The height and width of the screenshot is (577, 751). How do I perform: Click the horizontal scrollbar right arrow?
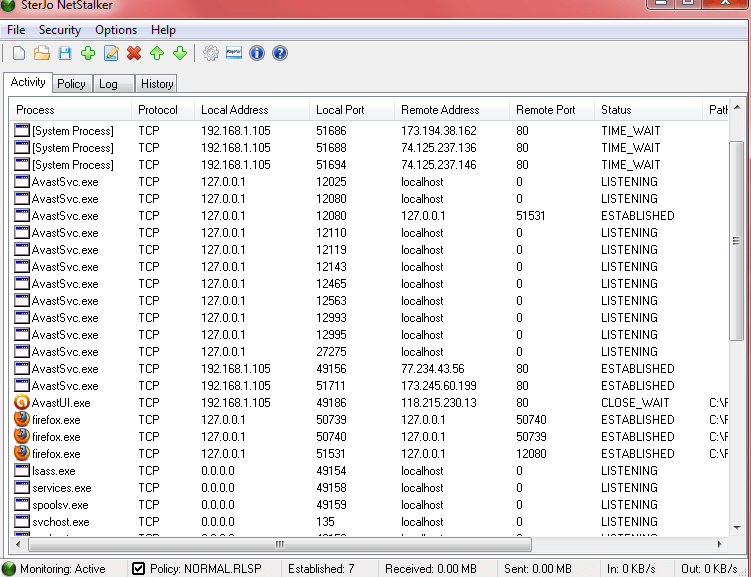(719, 544)
